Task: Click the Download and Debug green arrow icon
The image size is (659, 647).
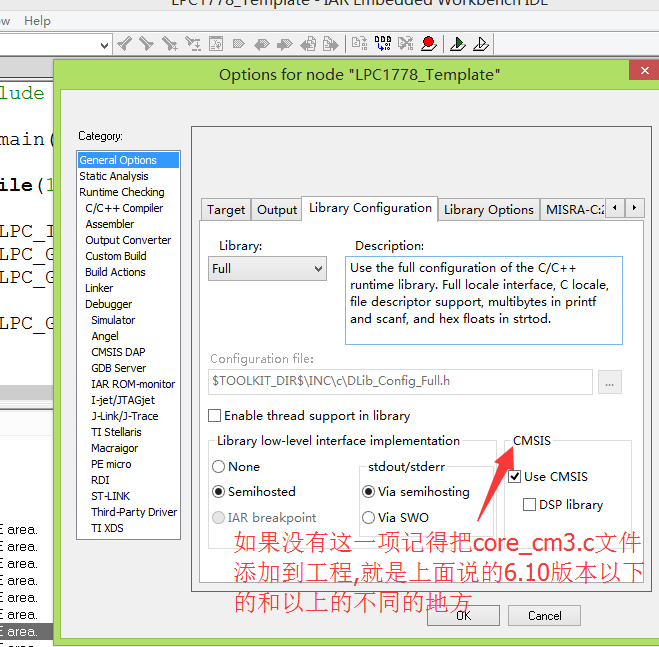Action: coord(457,43)
